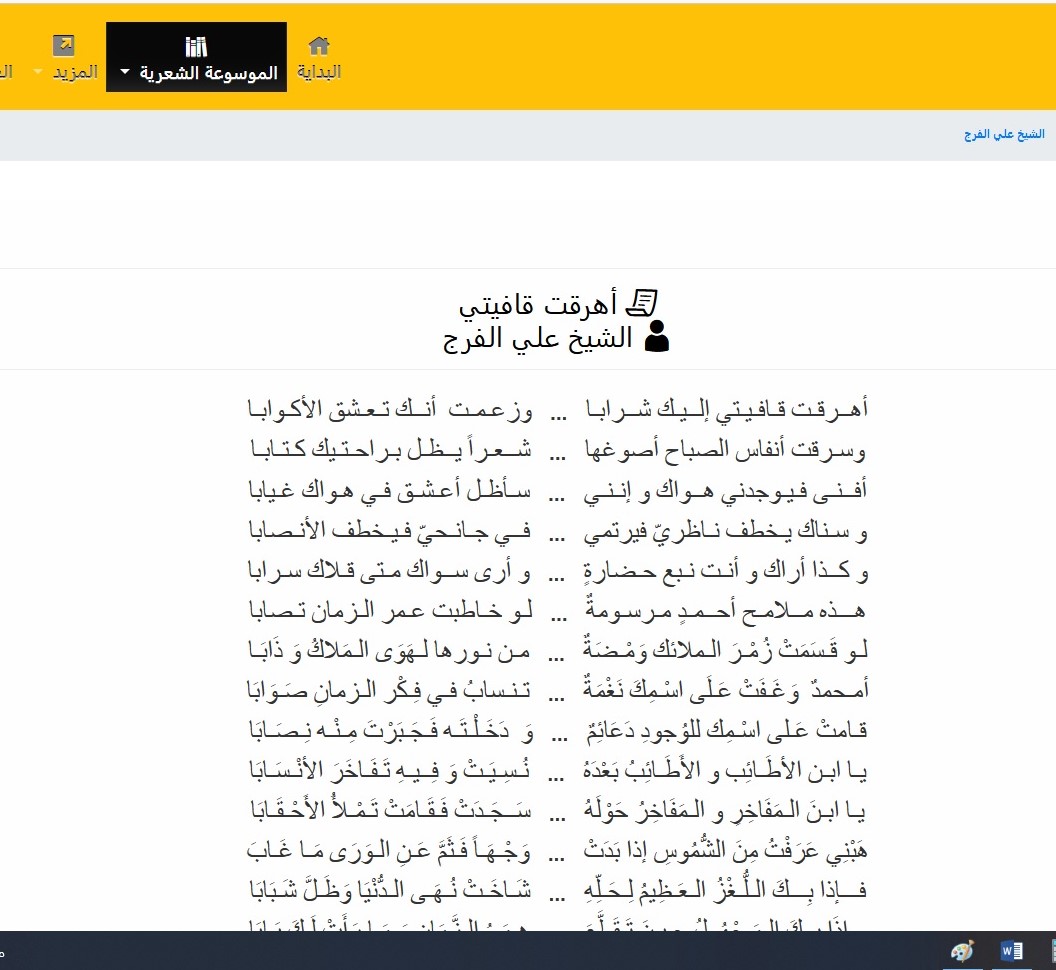Click the half-line هبني عرفت من الشموس إذا بدت

725,849
